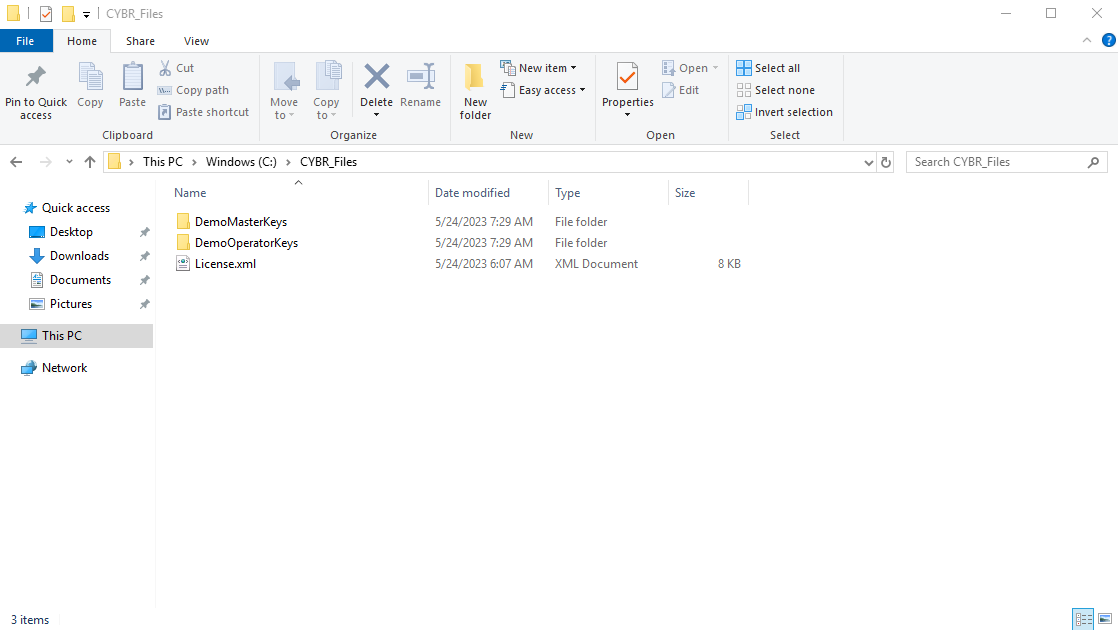Image resolution: width=1118 pixels, height=630 pixels.
Task: Create a New folder
Action: (475, 91)
